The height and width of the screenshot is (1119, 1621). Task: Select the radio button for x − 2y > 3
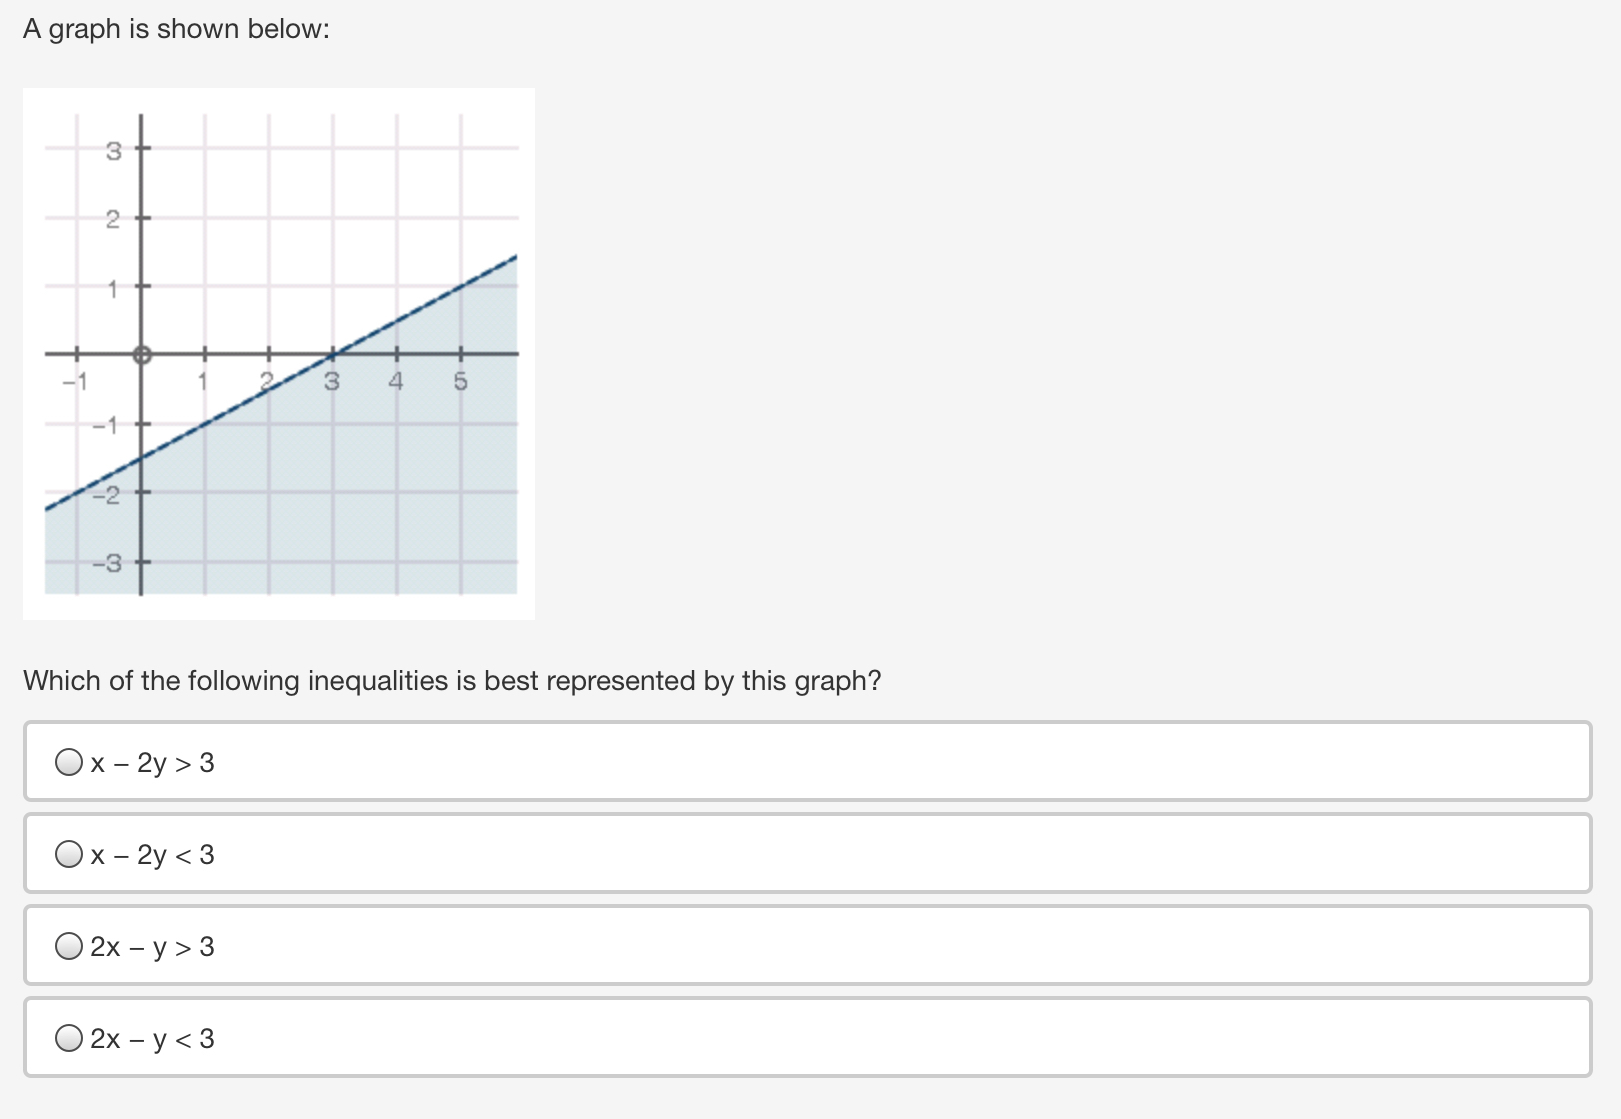[69, 763]
